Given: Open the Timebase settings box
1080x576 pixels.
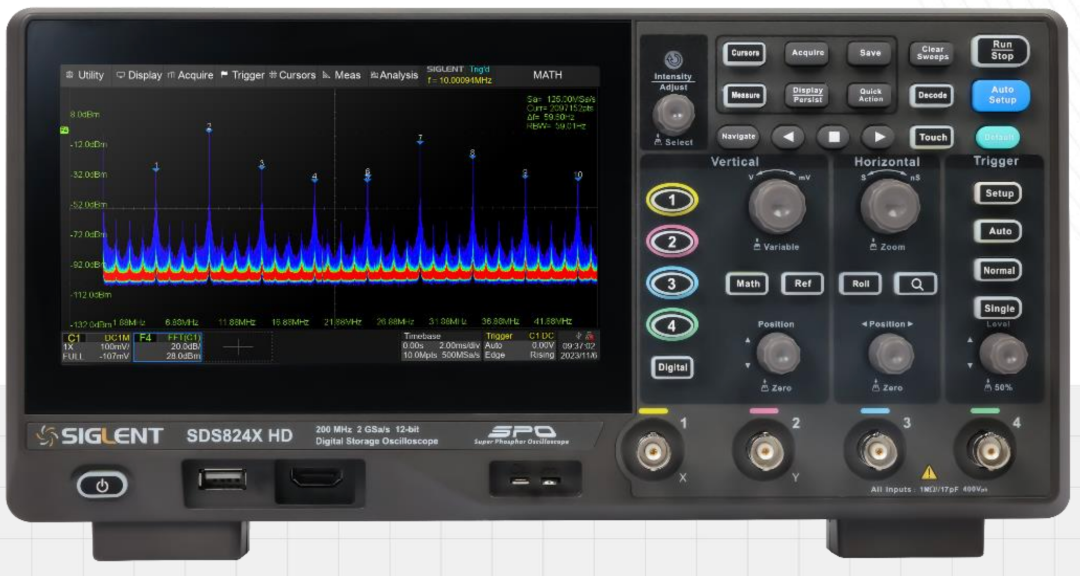Looking at the screenshot, I should (442, 346).
